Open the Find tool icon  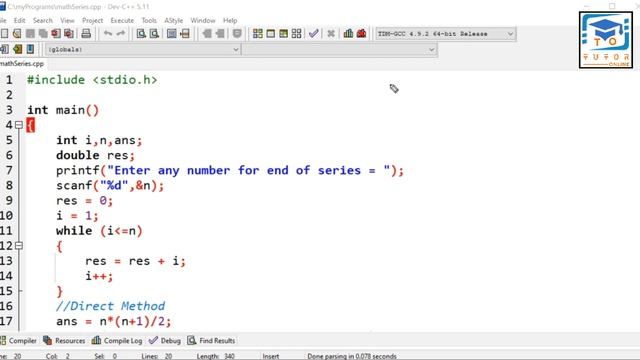(141, 33)
